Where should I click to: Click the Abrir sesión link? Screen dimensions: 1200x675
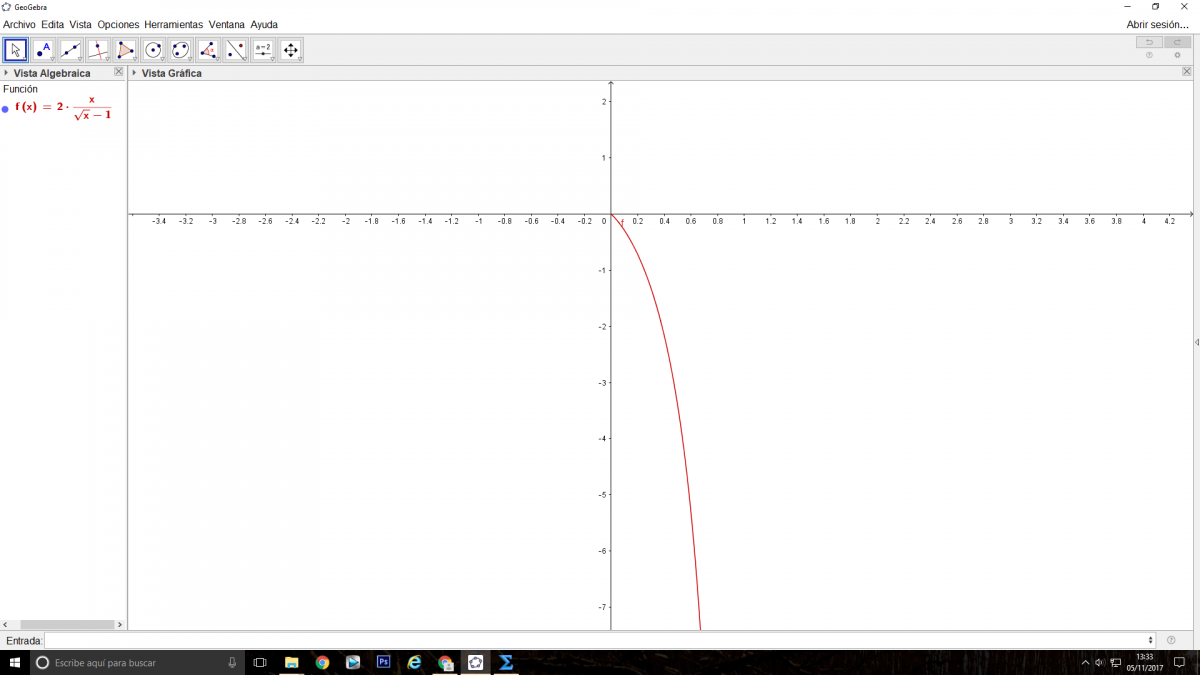[1157, 24]
